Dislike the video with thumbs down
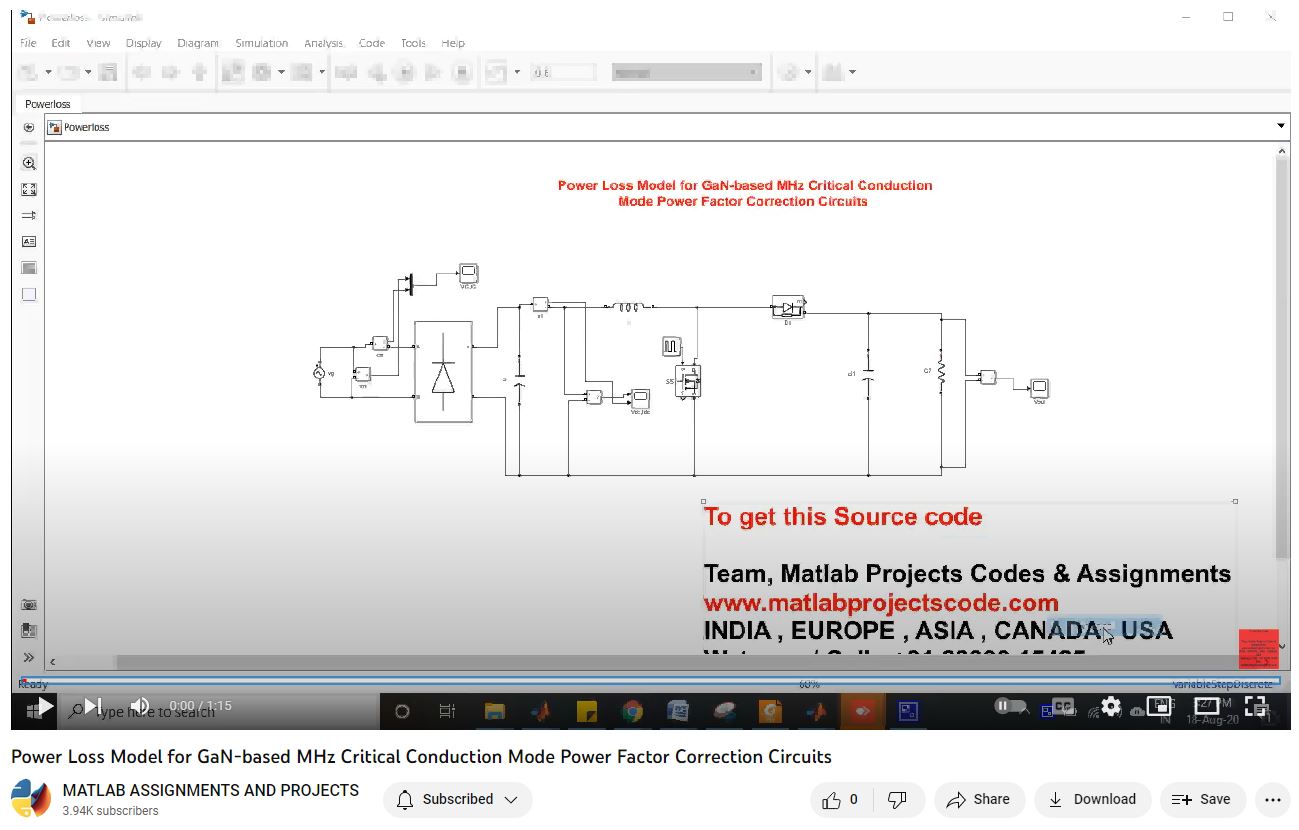This screenshot has width=1299, height=830. pyautogui.click(x=897, y=799)
